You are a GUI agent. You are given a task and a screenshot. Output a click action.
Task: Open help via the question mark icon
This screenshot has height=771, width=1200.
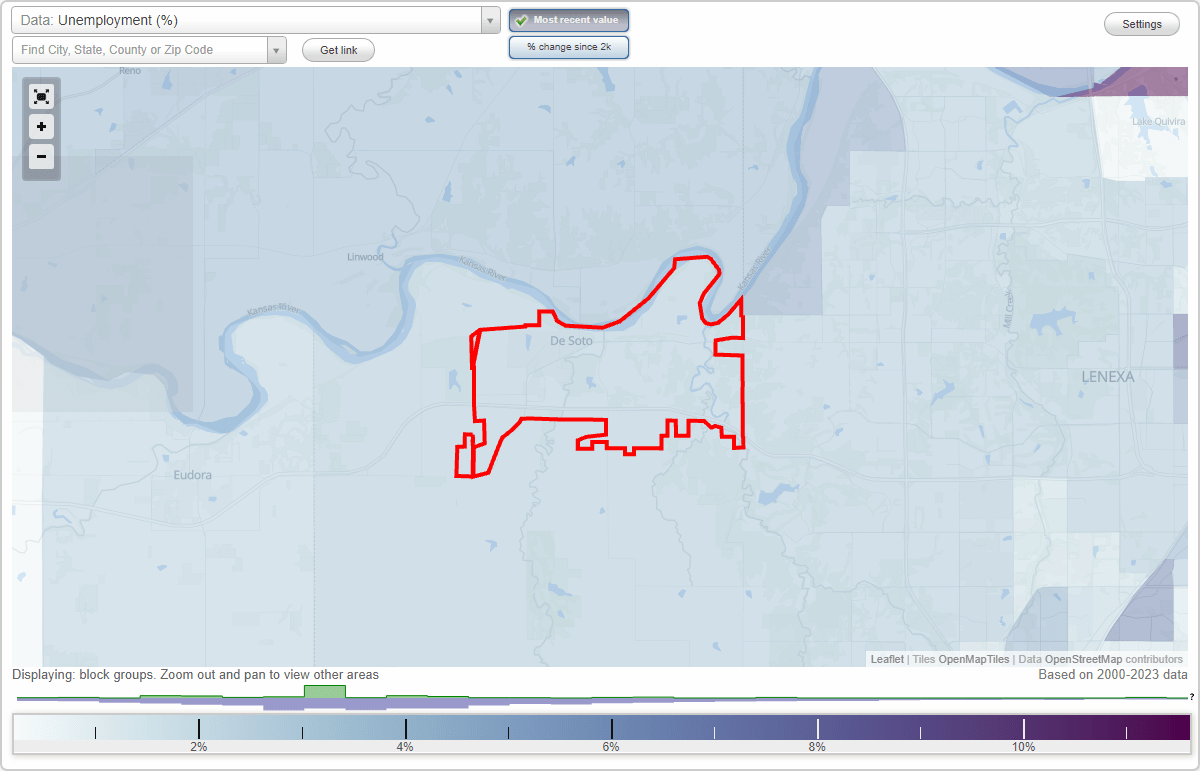pos(1193,697)
